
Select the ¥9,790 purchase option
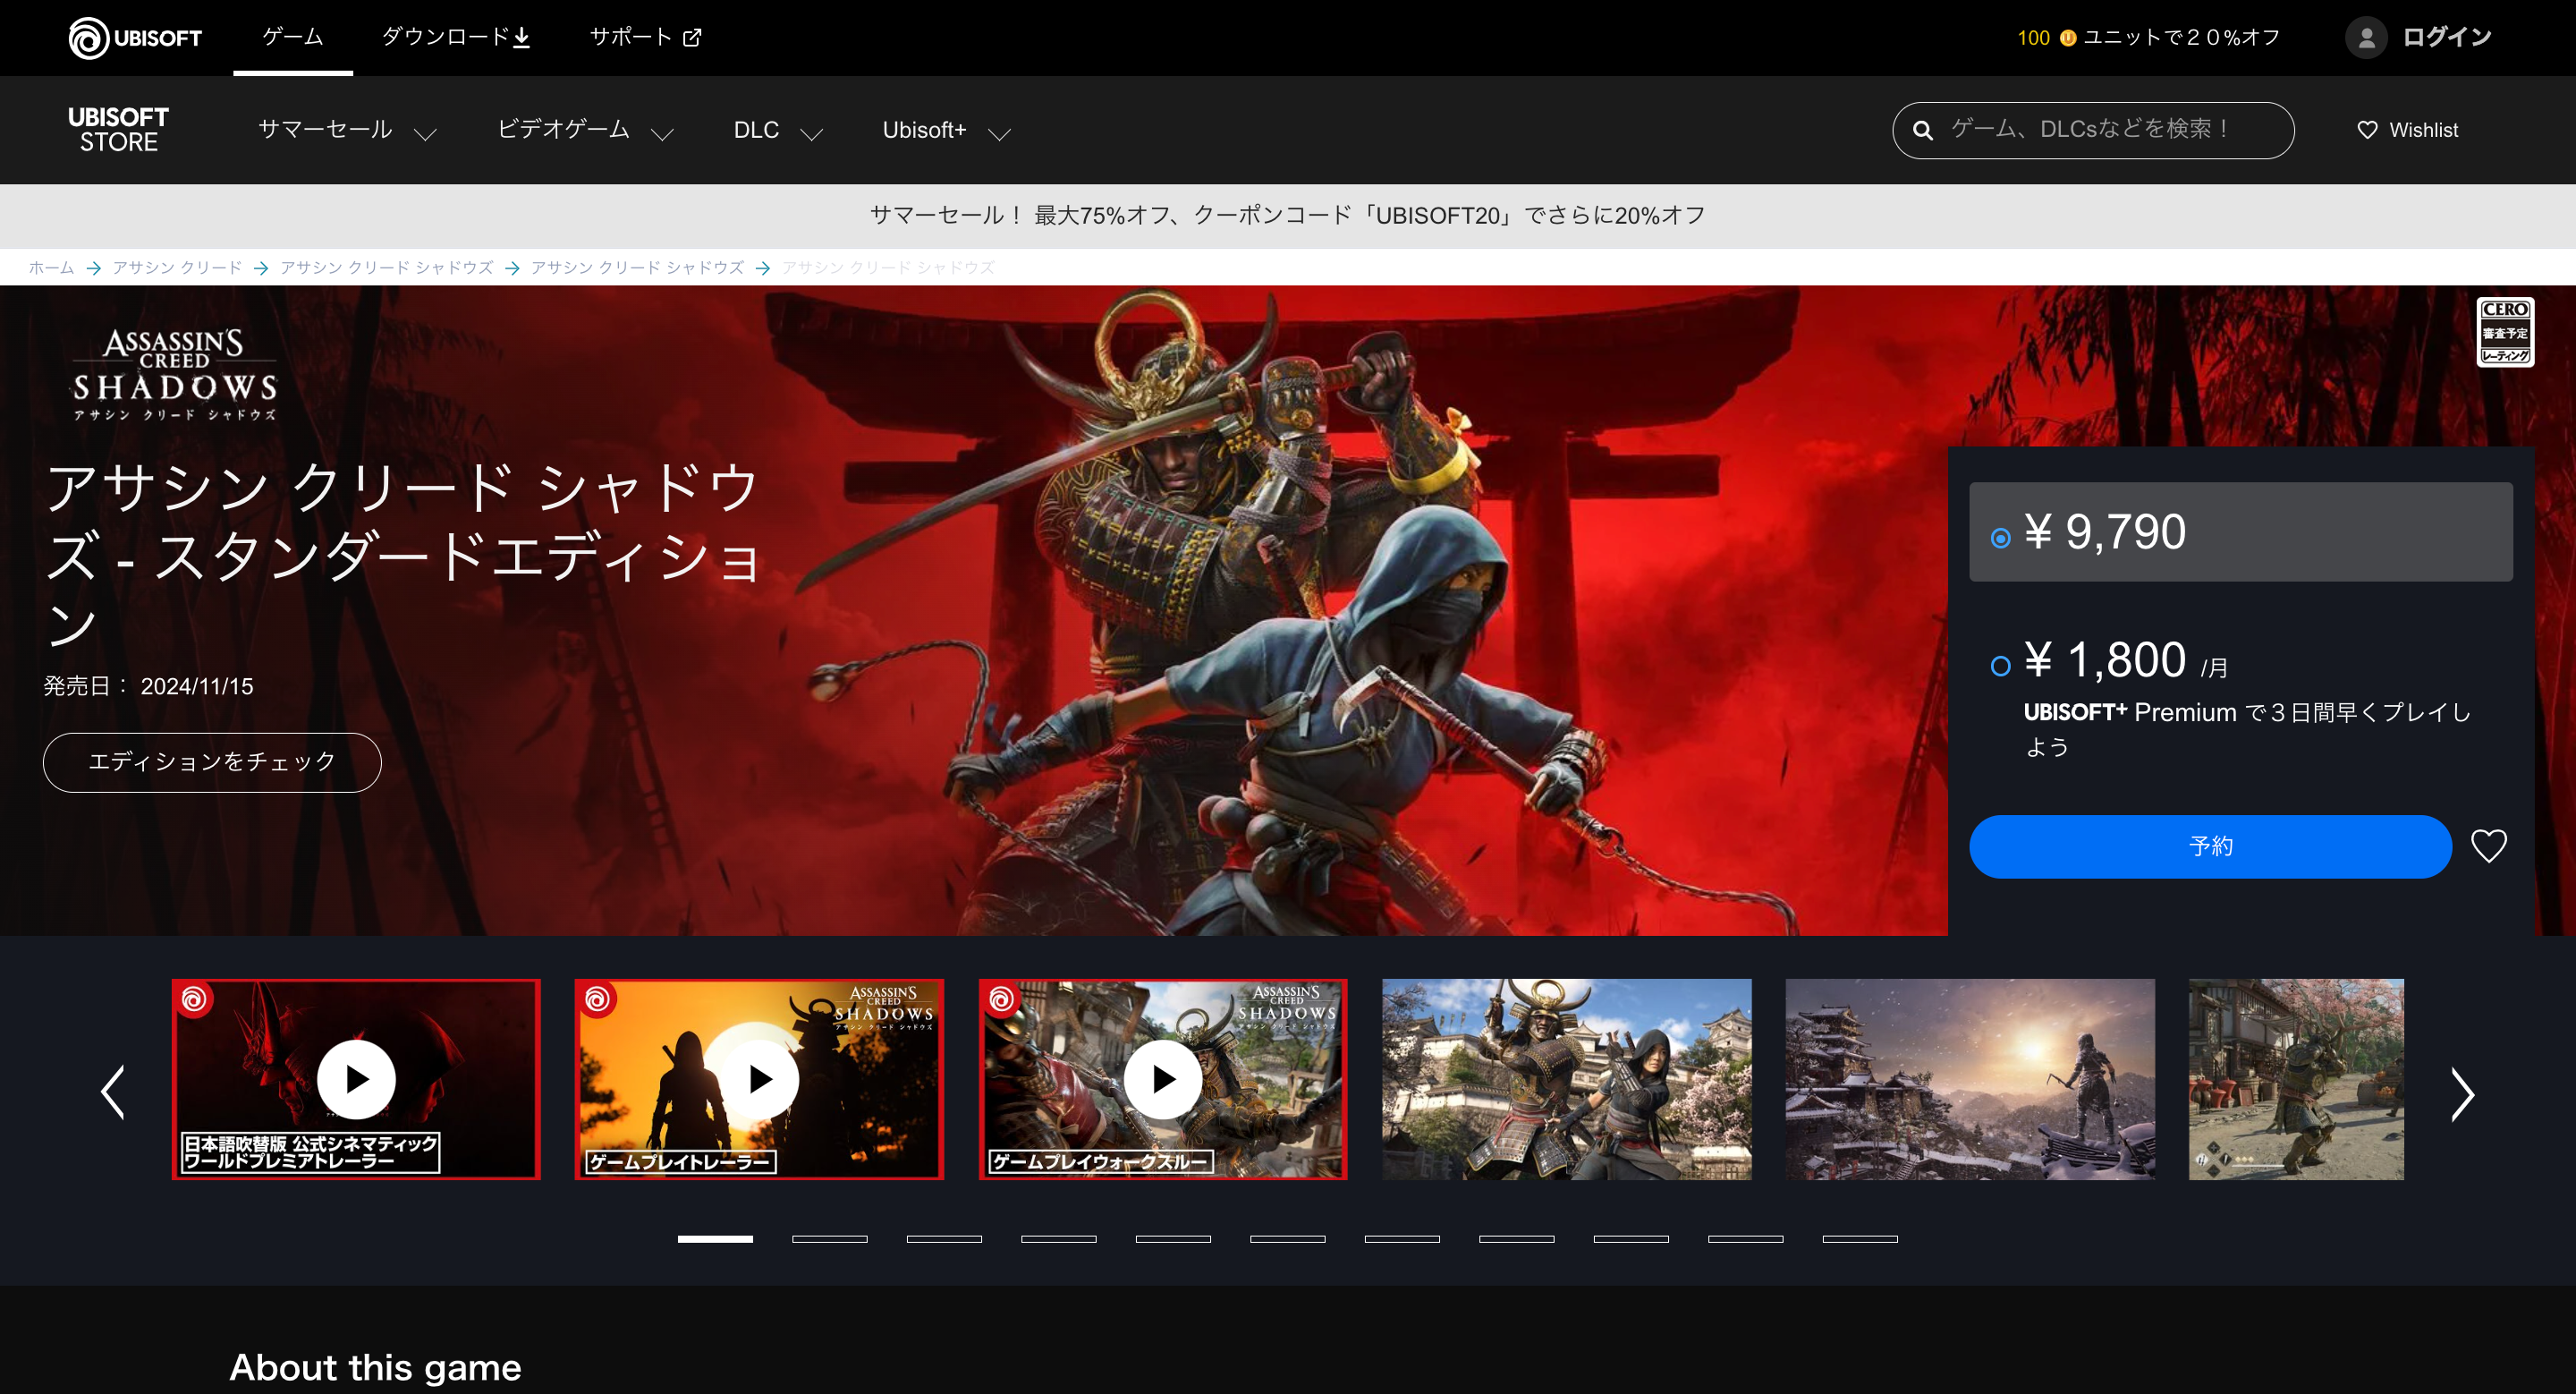pos(2000,536)
